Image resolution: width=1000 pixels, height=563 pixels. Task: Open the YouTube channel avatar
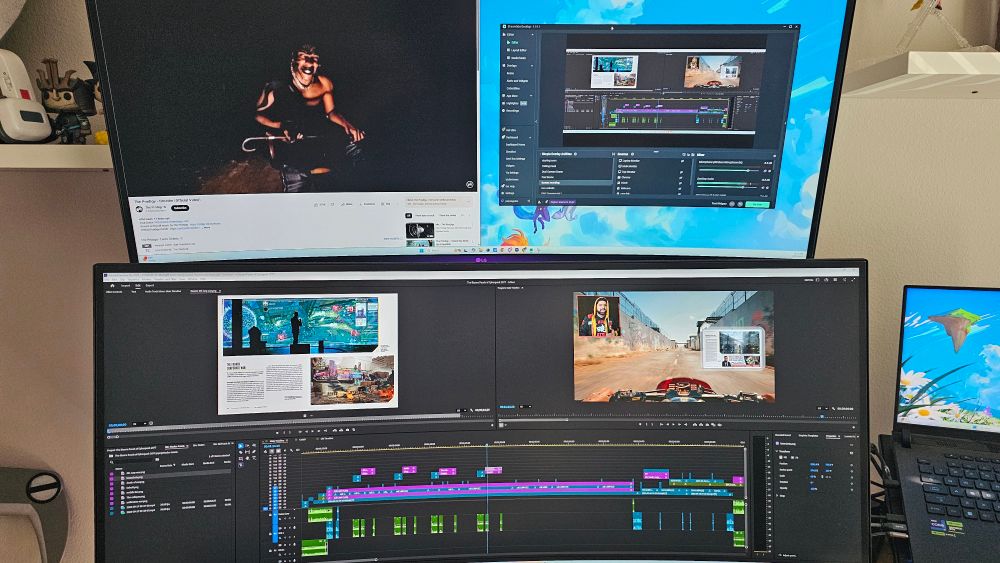(x=139, y=208)
